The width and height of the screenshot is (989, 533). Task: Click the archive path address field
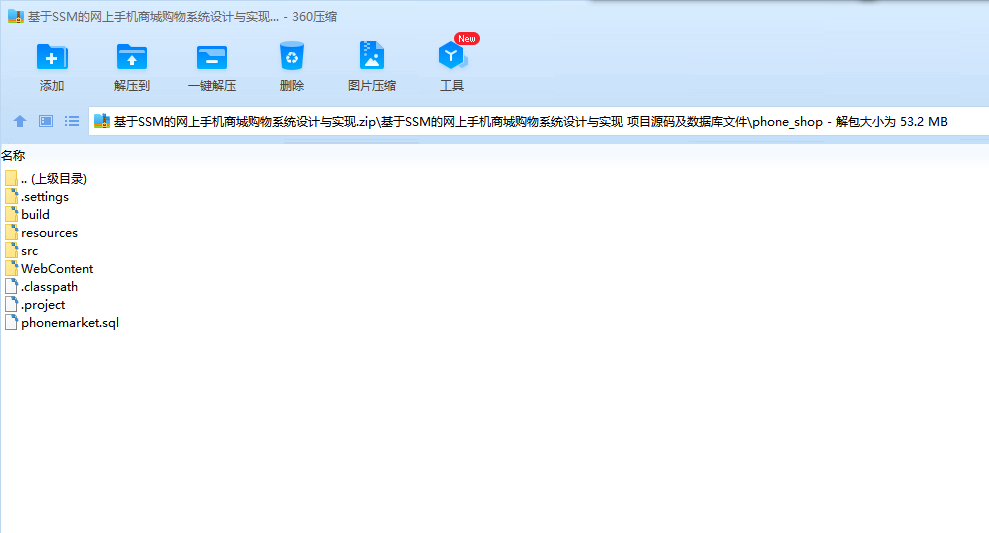[539, 121]
